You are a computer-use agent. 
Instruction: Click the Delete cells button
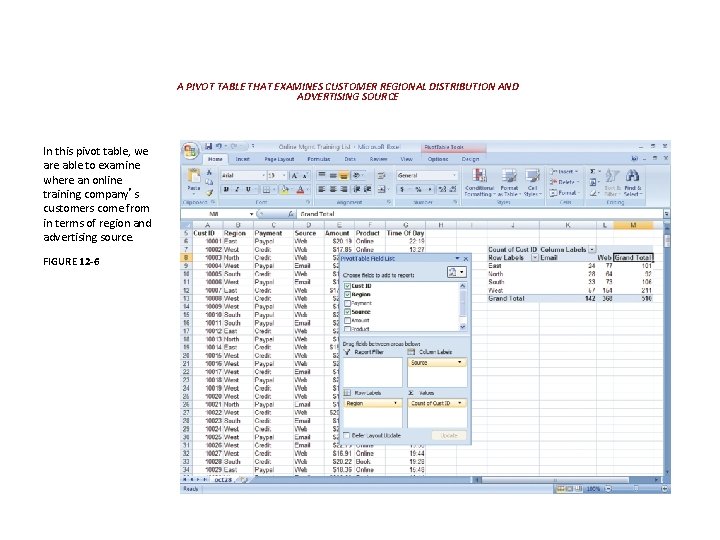pyautogui.click(x=564, y=182)
